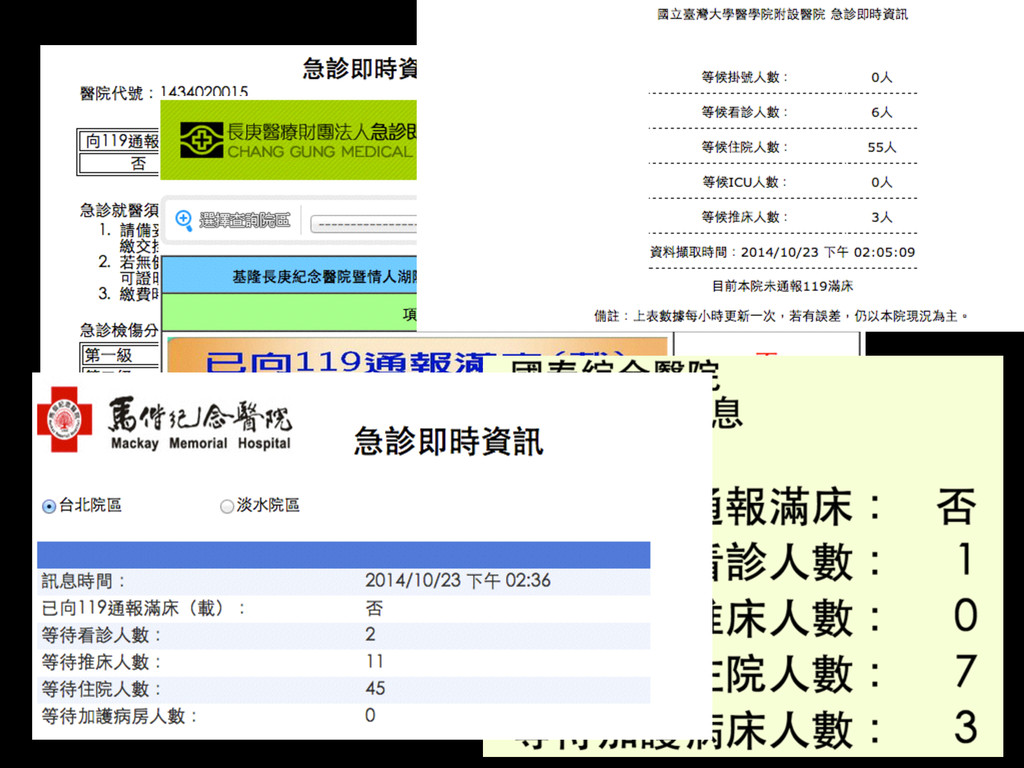Click 住院人數 value 7 in yellow window

[965, 673]
